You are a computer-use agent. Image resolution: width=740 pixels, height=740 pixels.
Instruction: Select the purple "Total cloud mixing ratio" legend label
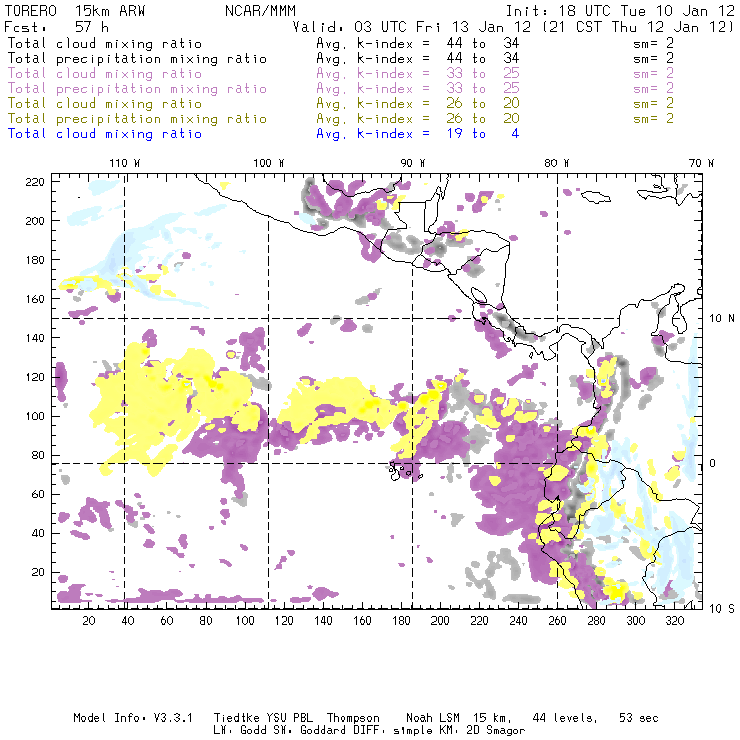(104, 74)
